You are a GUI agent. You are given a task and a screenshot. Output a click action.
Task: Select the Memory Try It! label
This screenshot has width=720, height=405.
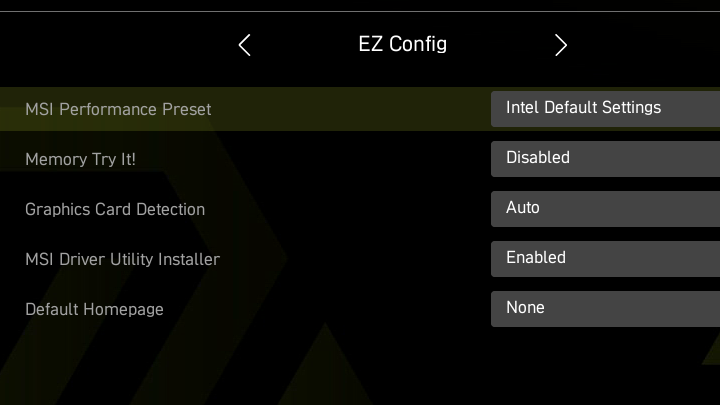click(80, 159)
